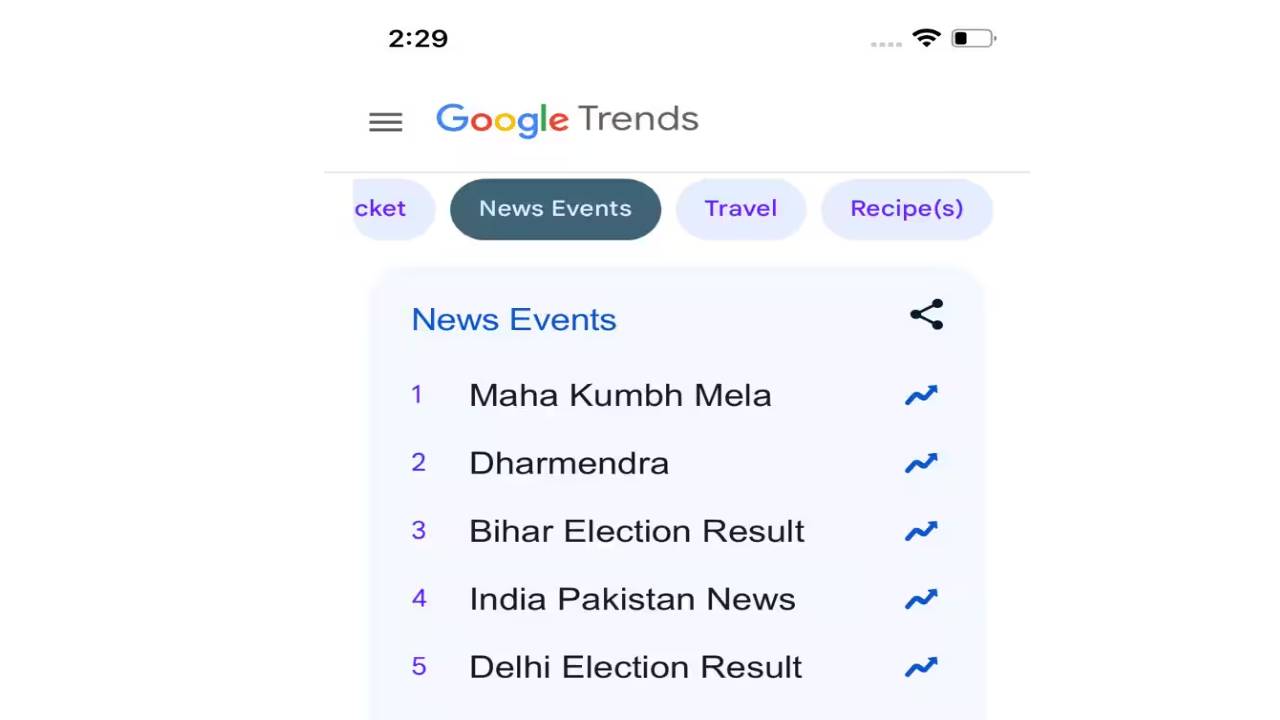Viewport: 1280px width, 720px height.
Task: Tap the battery indicator in status bar
Action: [972, 39]
